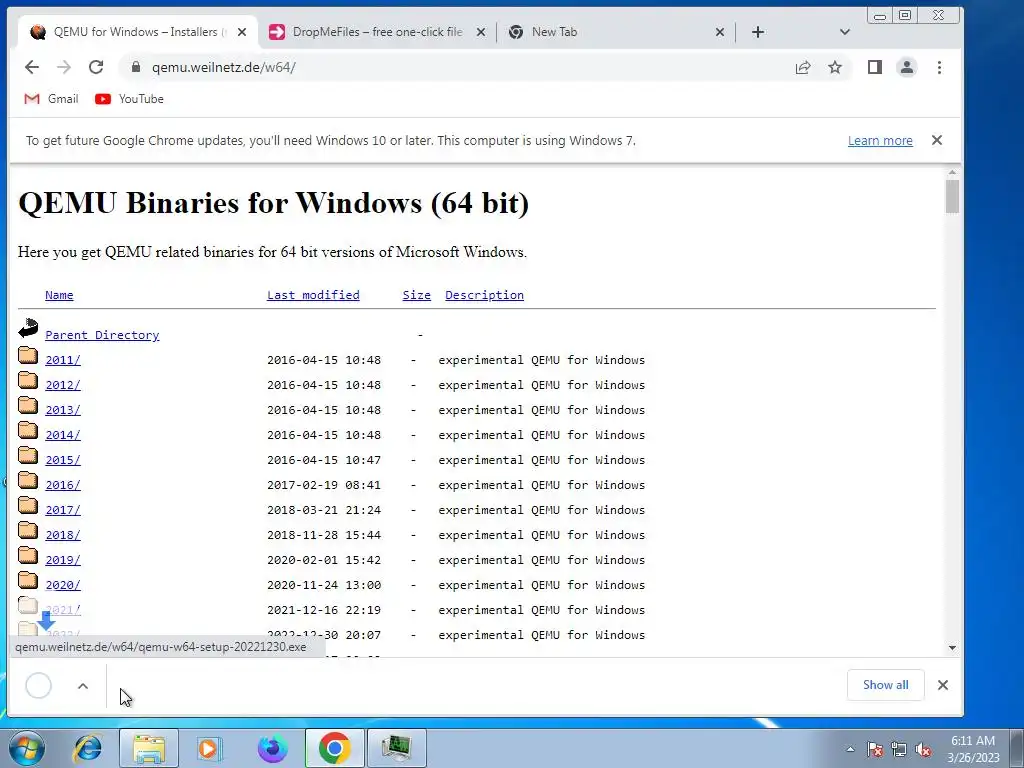Open the 2011/ folder link
1024x768 pixels.
click(x=63, y=360)
